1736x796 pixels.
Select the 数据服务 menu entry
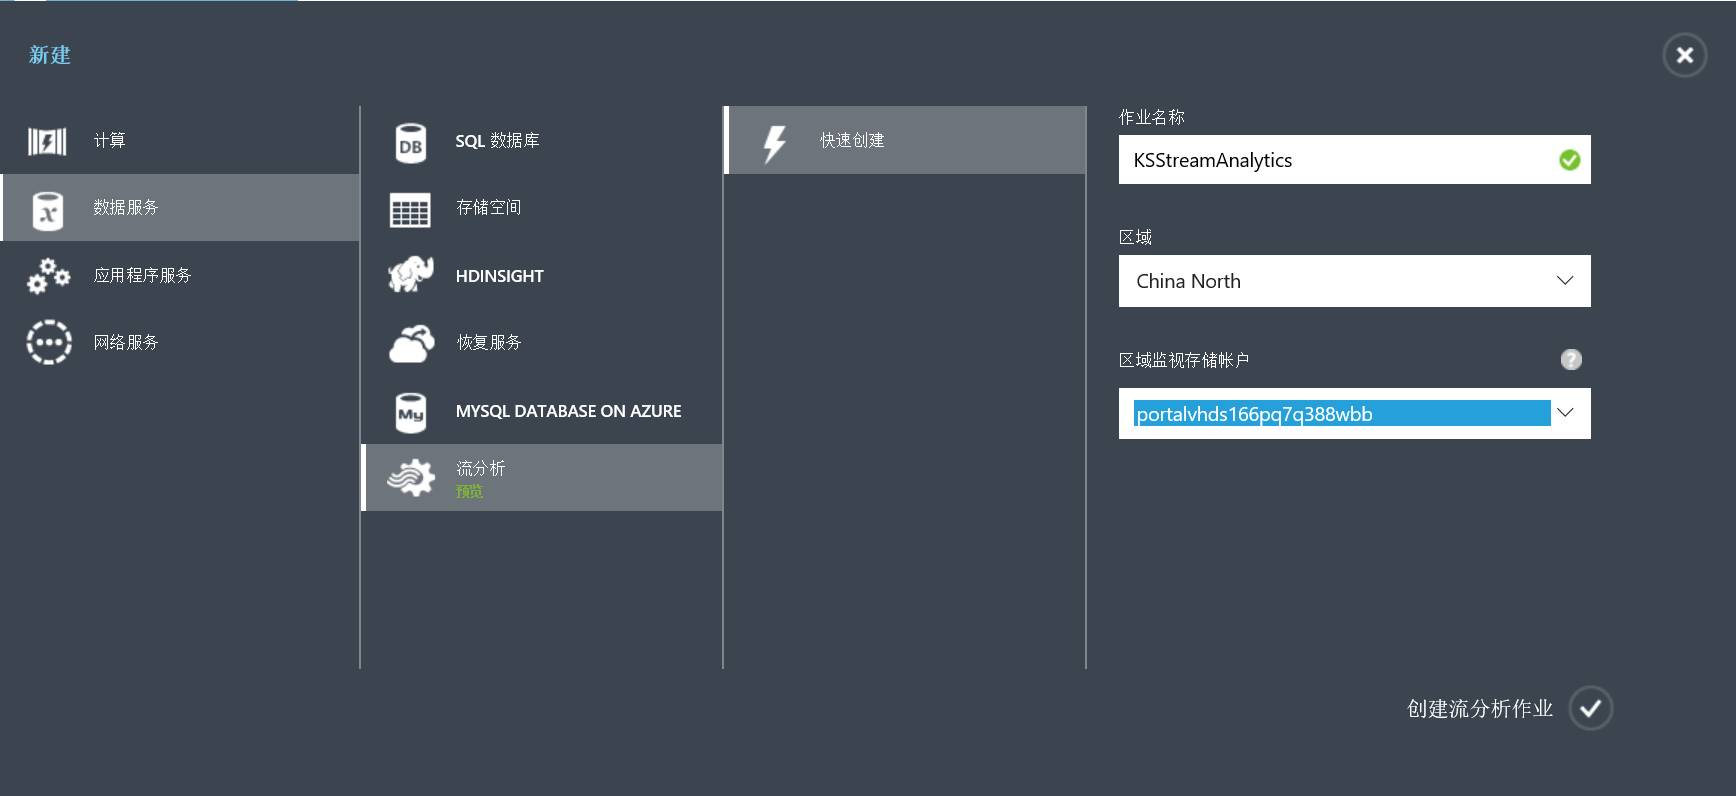180,207
